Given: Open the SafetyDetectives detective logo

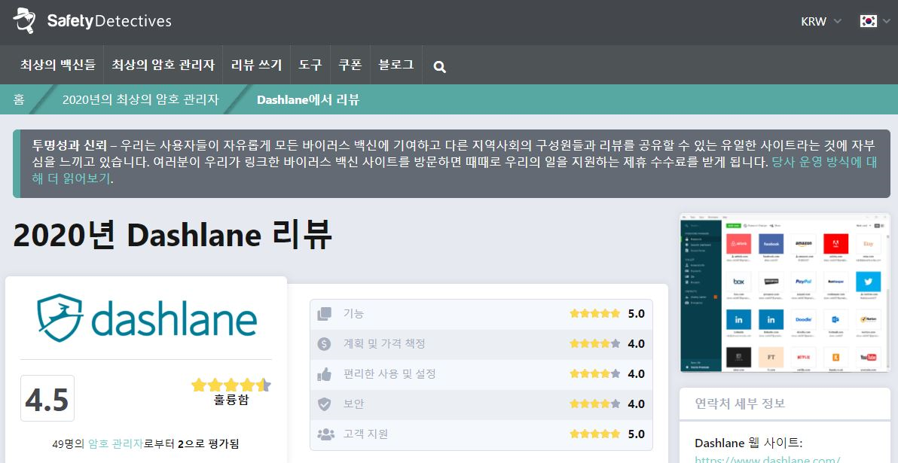Looking at the screenshot, I should tap(93, 21).
